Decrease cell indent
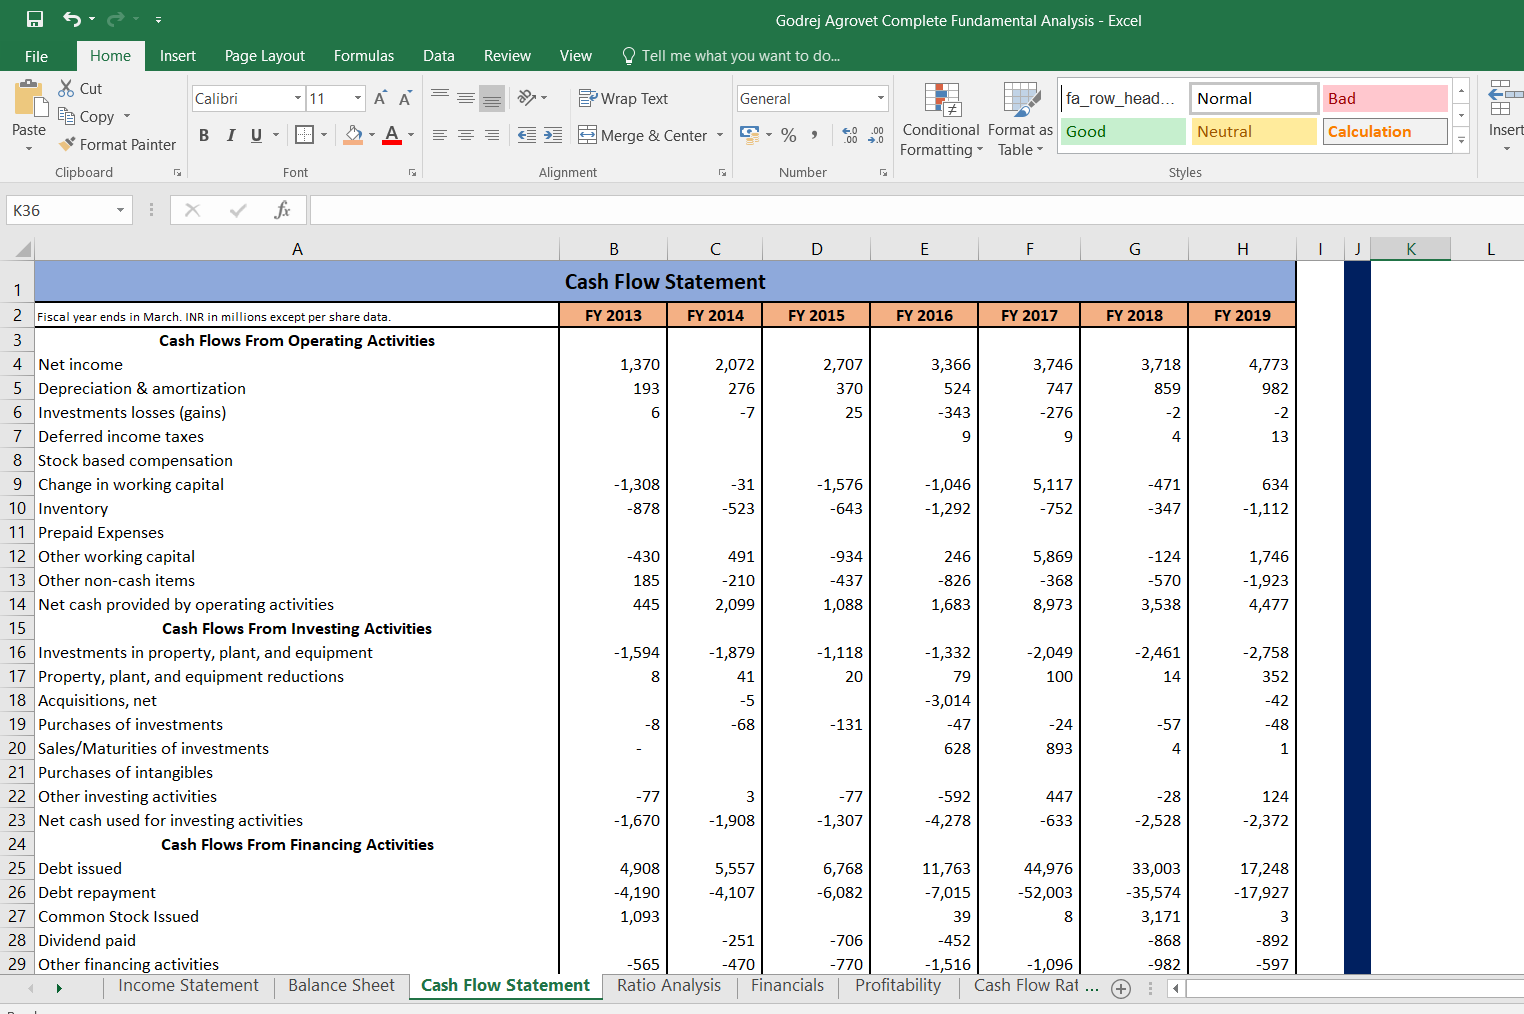The image size is (1524, 1014). tap(527, 135)
